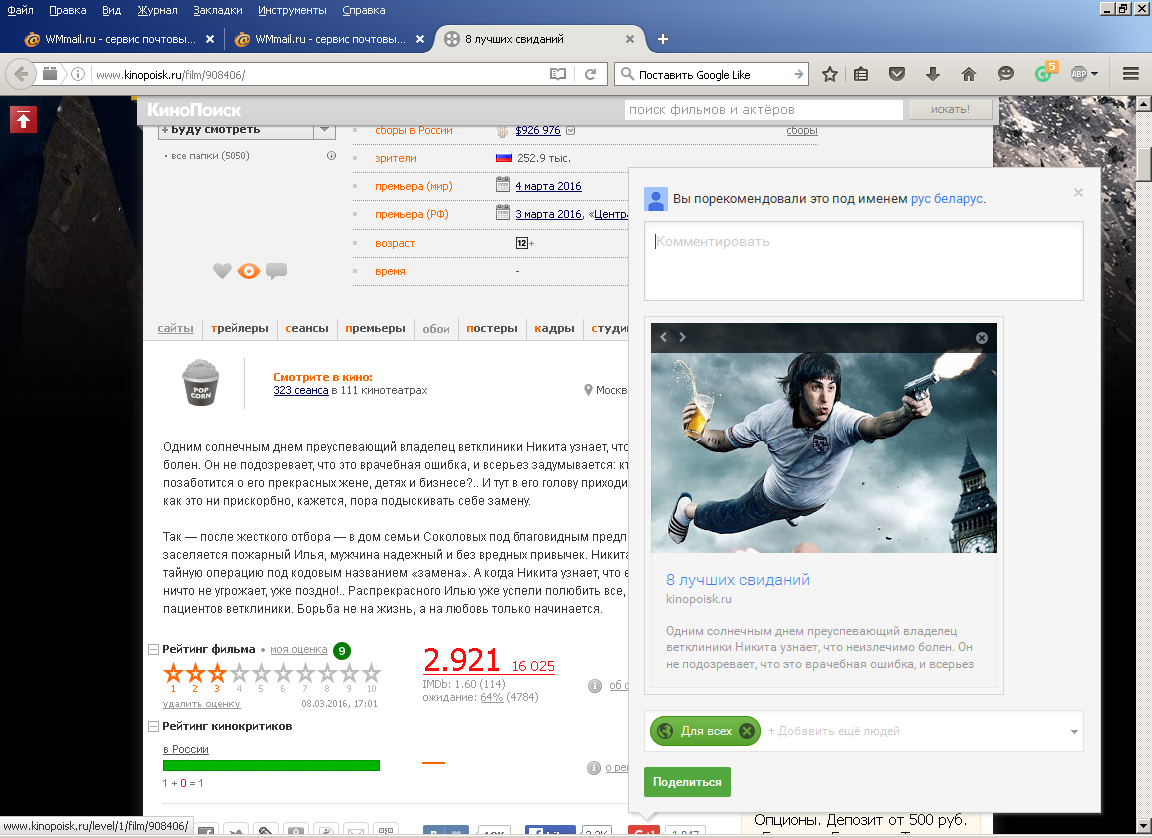Open '8 лучших свиданий' link in preview
Viewport: 1152px width, 838px height.
tap(738, 579)
